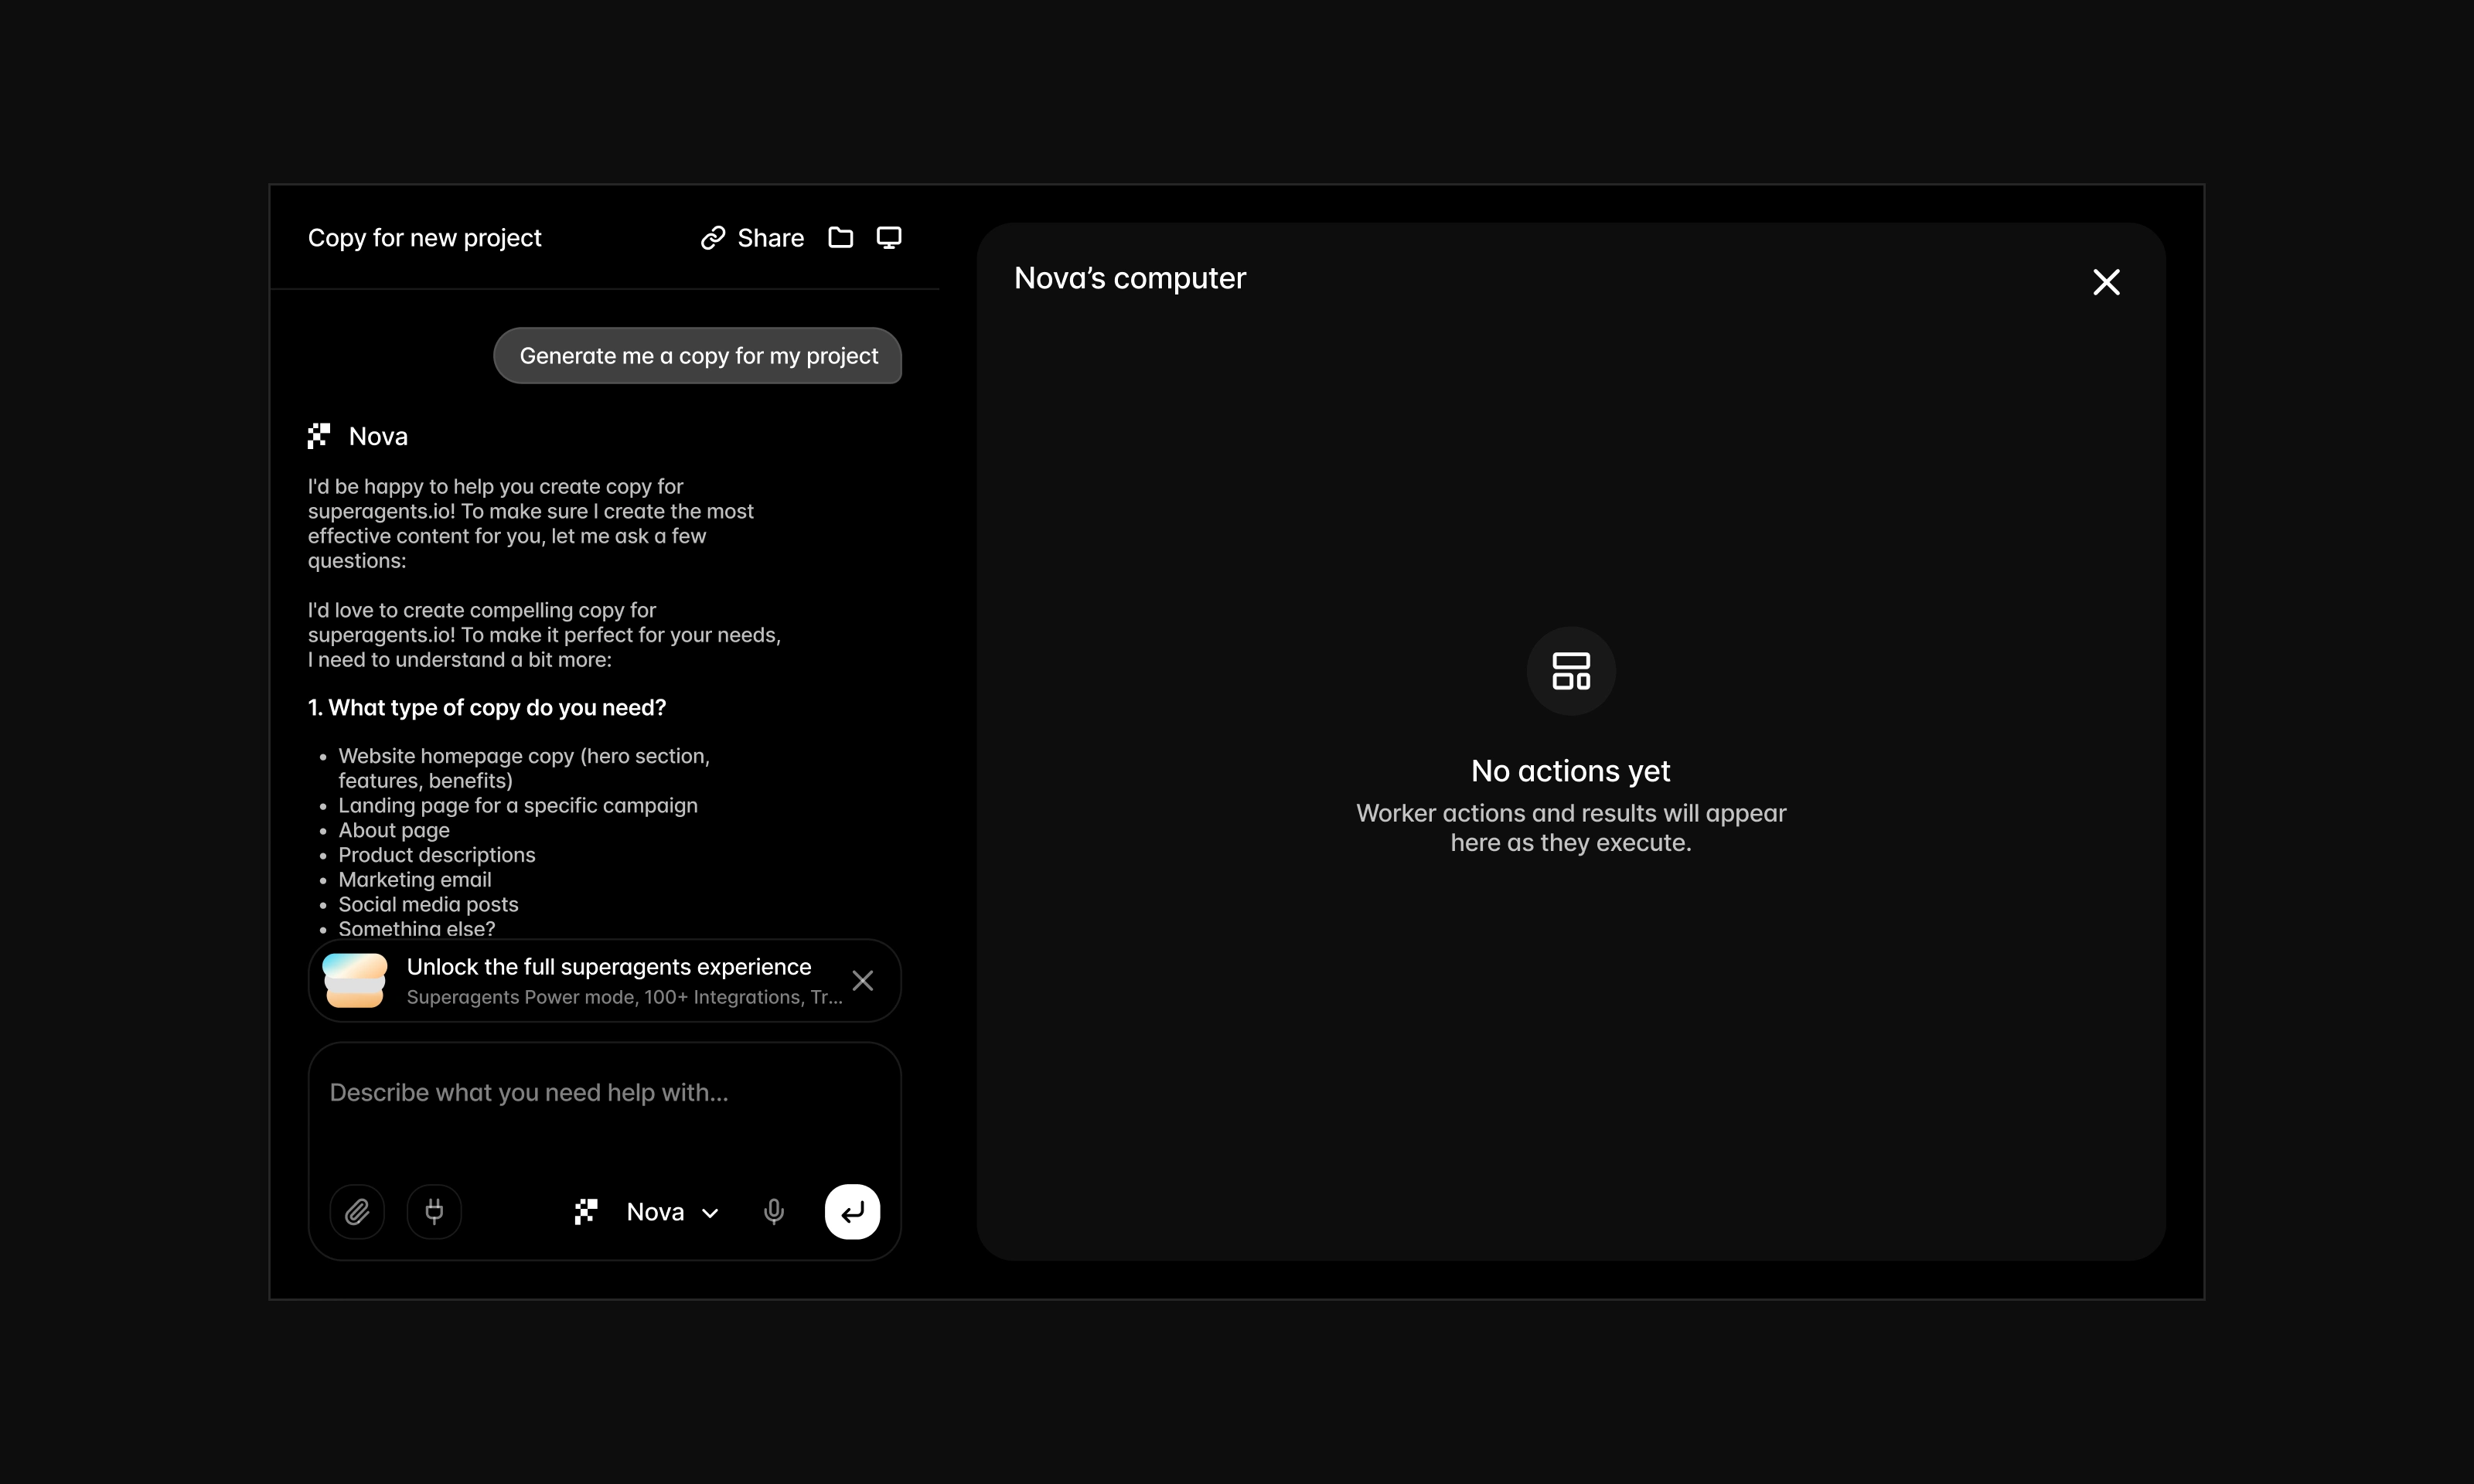Viewport: 2474px width, 1484px height.
Task: Click the Share link icon
Action: click(712, 238)
